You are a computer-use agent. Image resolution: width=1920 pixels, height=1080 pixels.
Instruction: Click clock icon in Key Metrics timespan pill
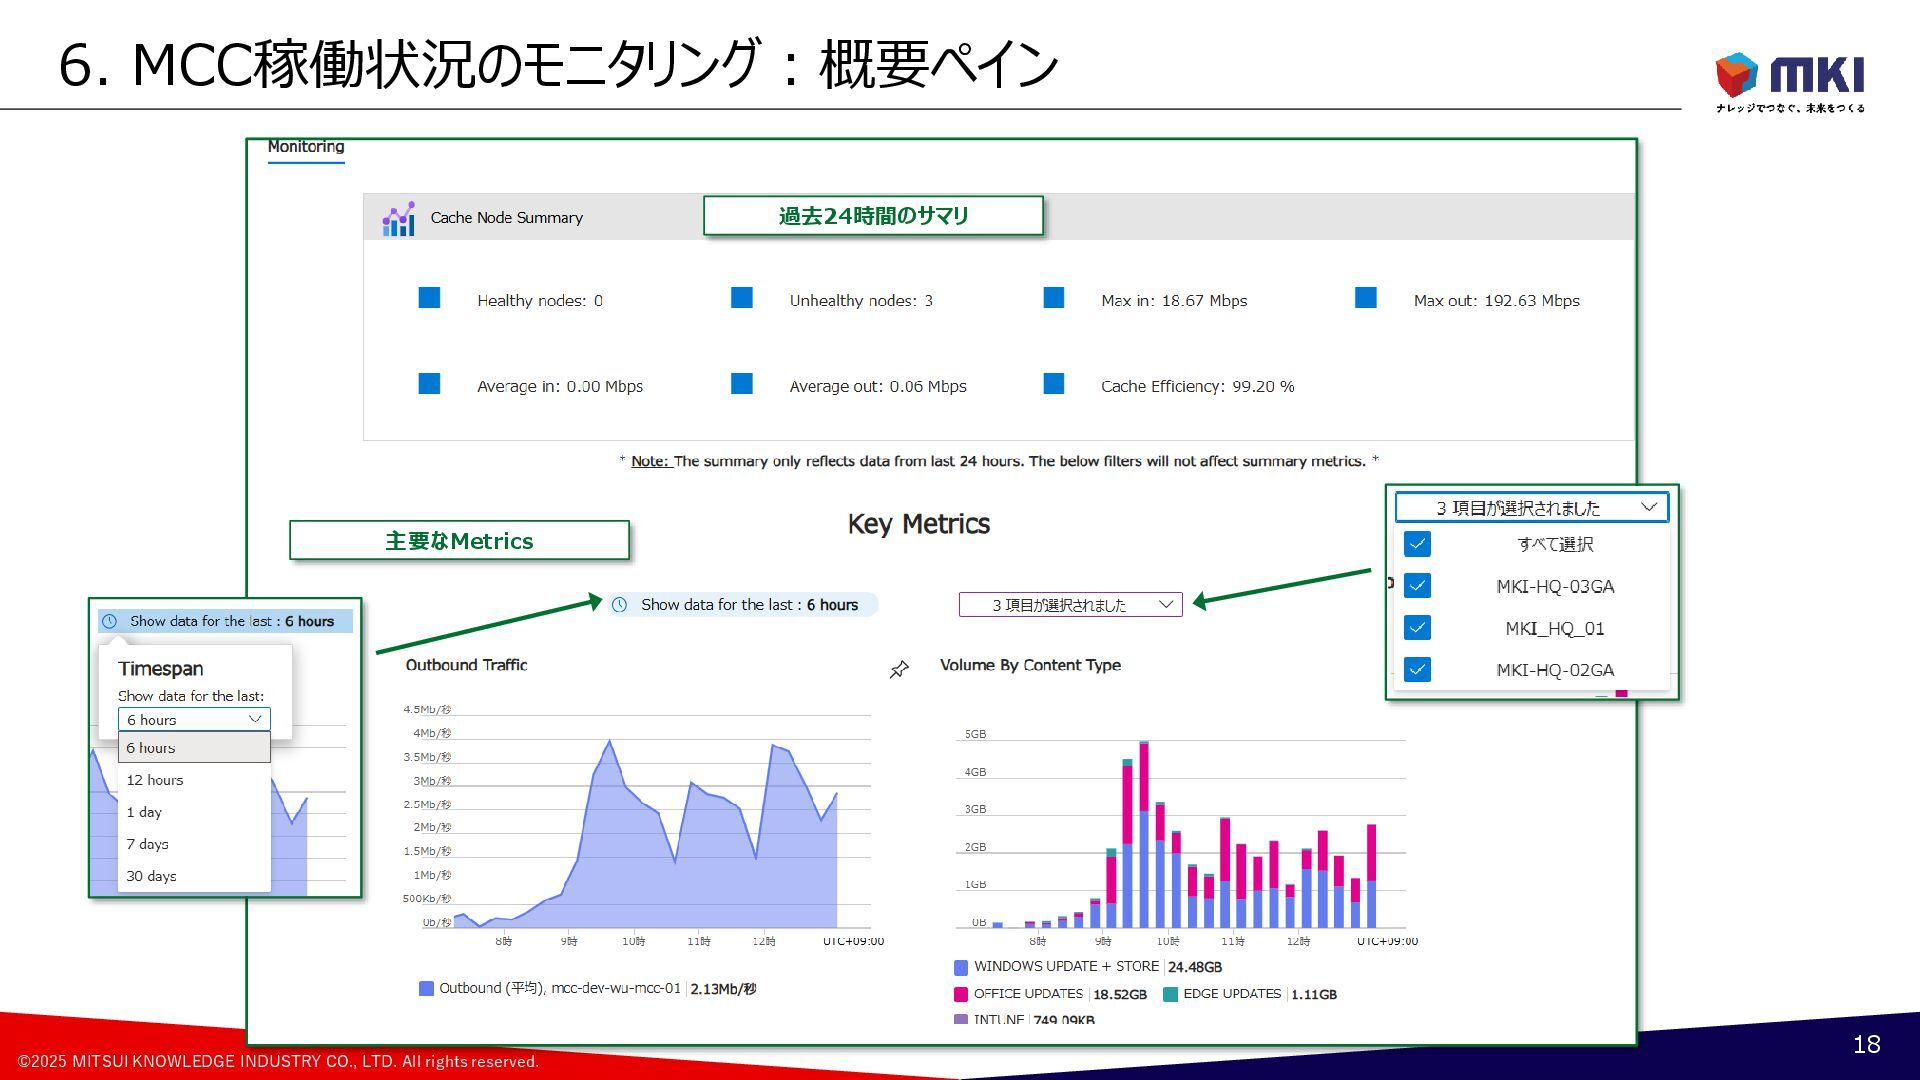pyautogui.click(x=620, y=605)
